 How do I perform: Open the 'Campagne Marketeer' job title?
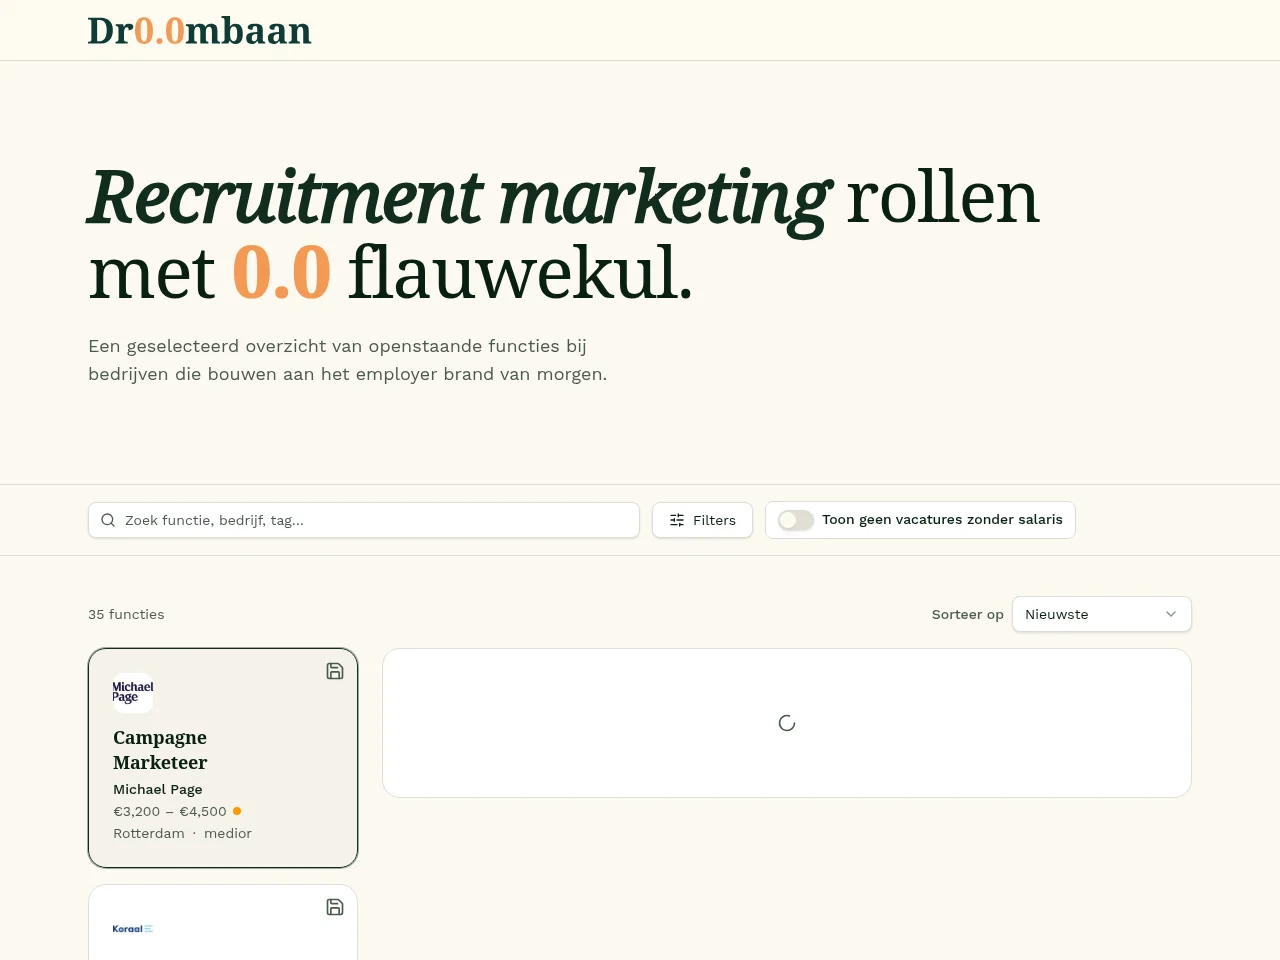[160, 750]
